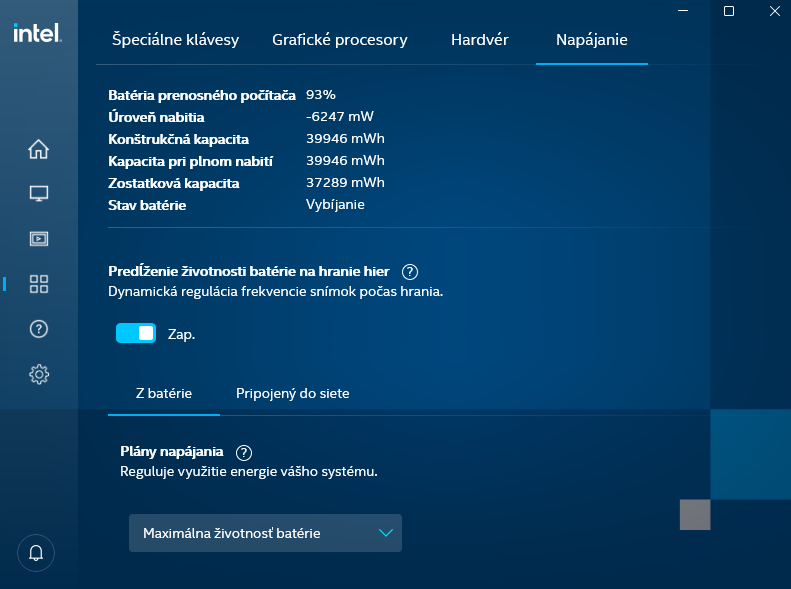Switch to Pripojený do siete sub-tab
This screenshot has width=791, height=589.
[x=293, y=393]
